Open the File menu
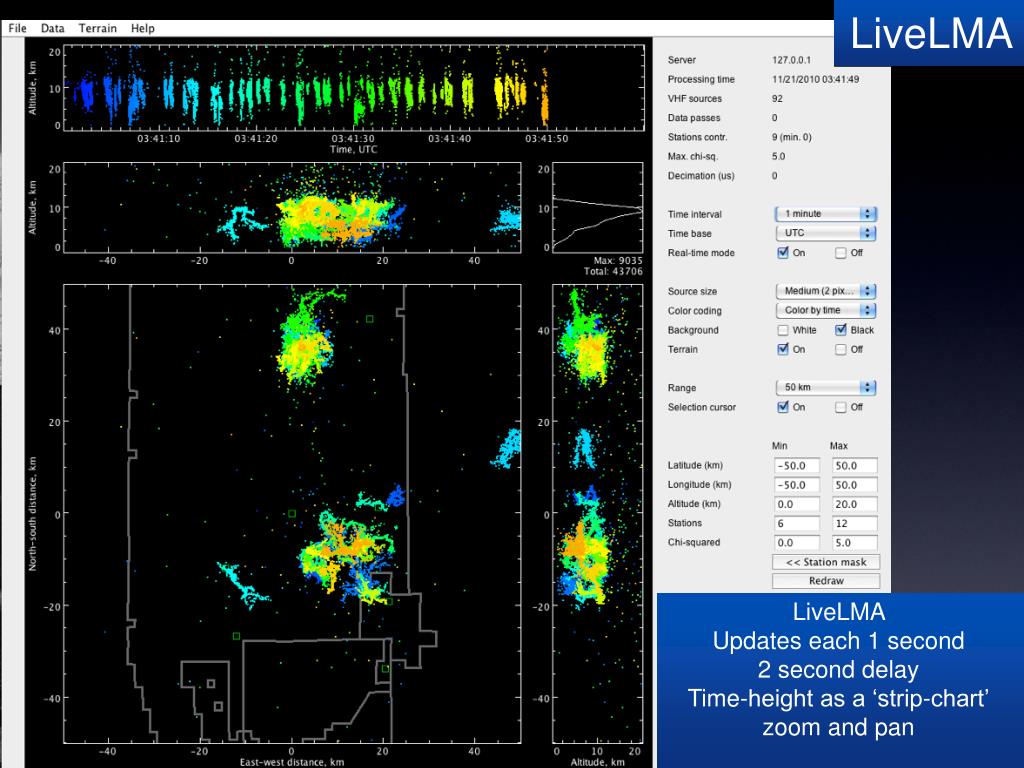The width and height of the screenshot is (1024, 768). pyautogui.click(x=18, y=28)
